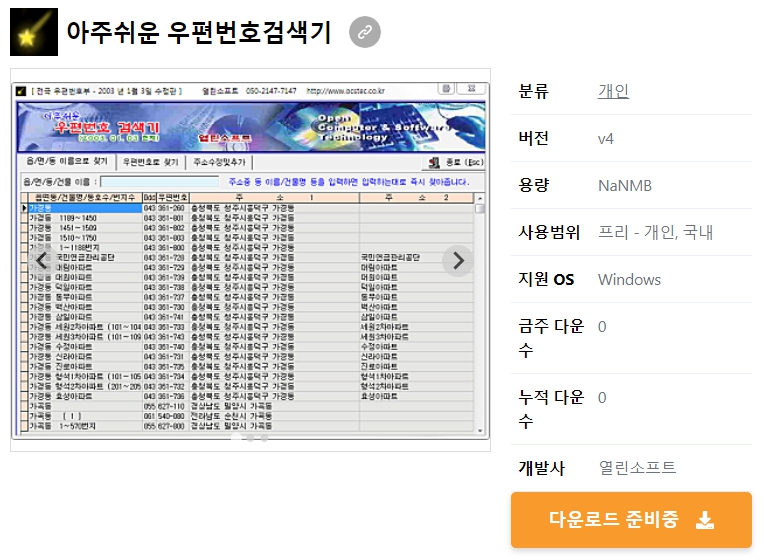This screenshot has height=560, width=764.
Task: Select the second carousel dot indicator
Action: pyautogui.click(x=250, y=438)
